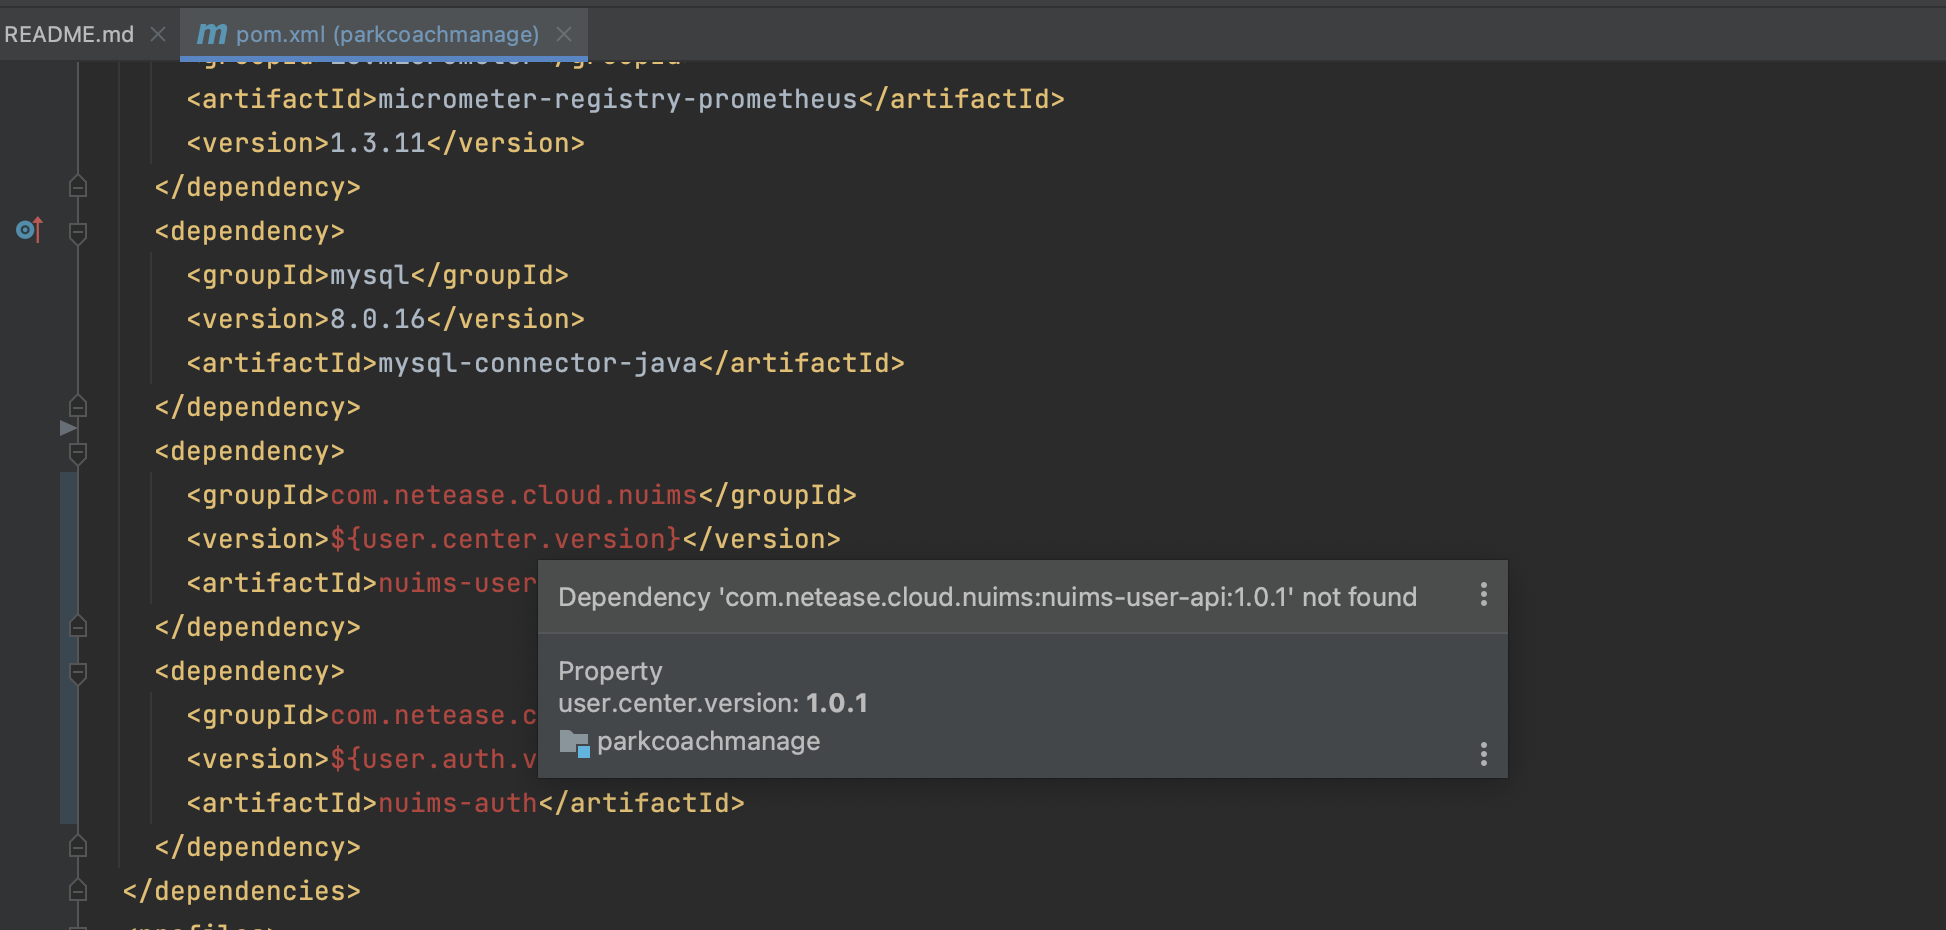Screen dimensions: 1946x930
Task: Click the 'Dependency not found' error message
Action: click(987, 597)
